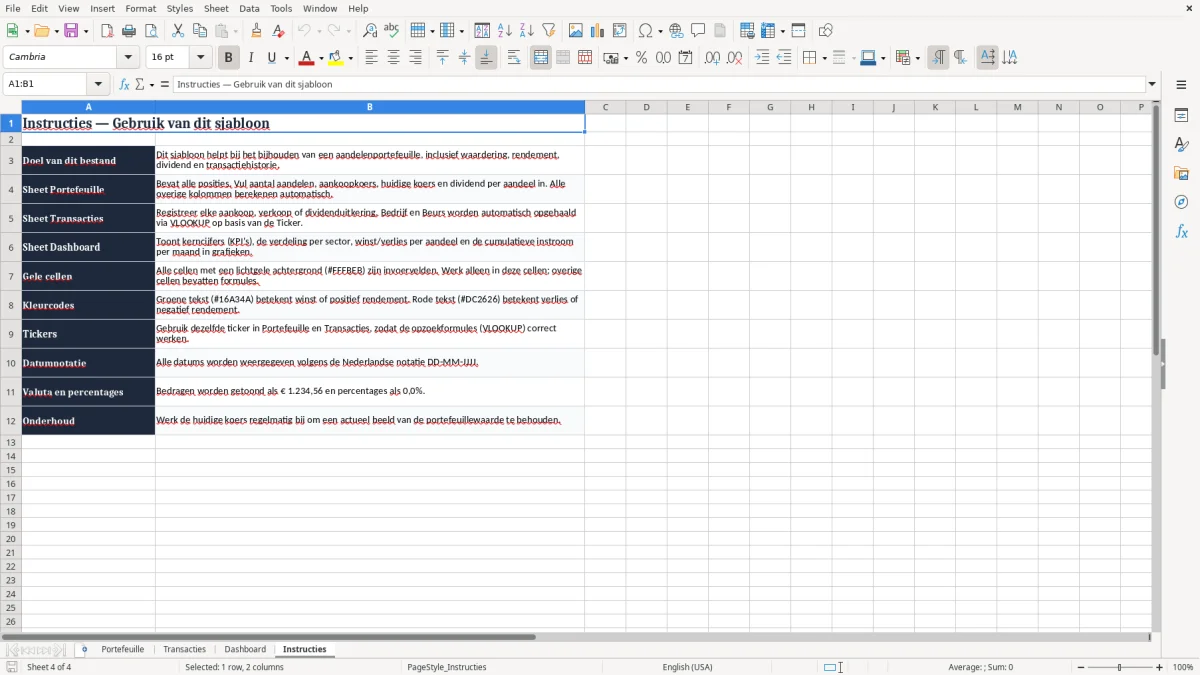Clear direct formatting
Image resolution: width=1200 pixels, height=675 pixels.
click(278, 31)
